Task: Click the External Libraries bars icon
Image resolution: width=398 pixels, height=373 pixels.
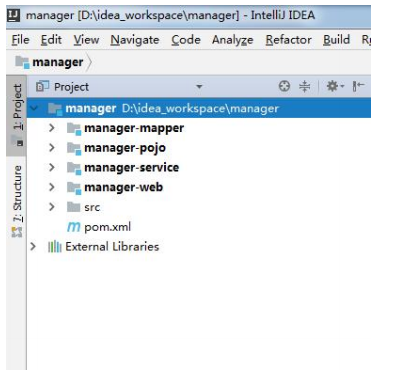Action: click(x=55, y=247)
